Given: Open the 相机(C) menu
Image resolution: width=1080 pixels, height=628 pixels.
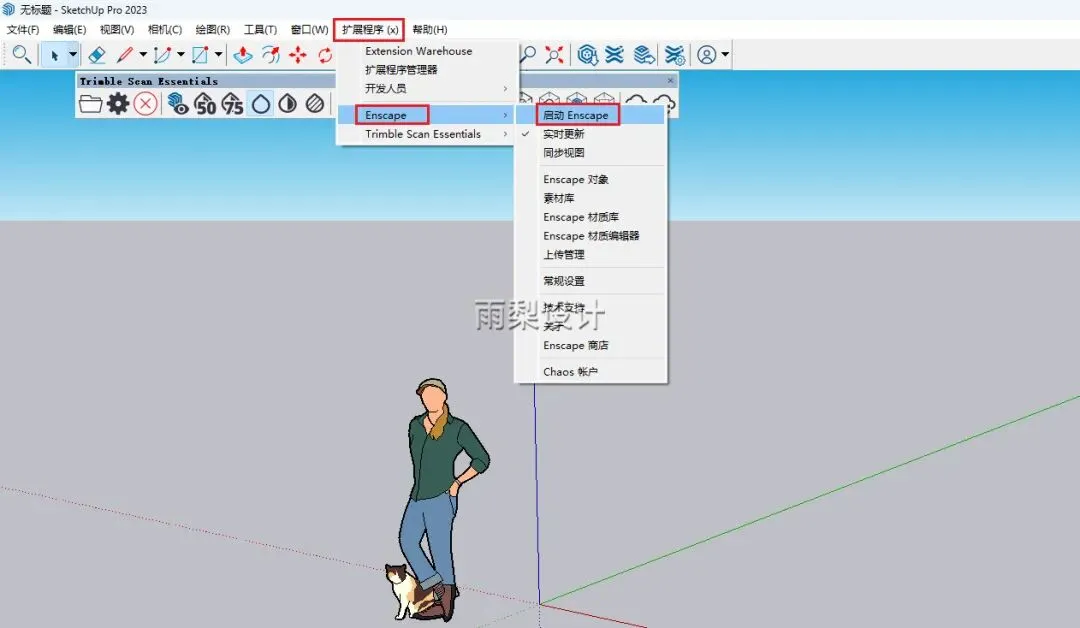Looking at the screenshot, I should (x=165, y=30).
